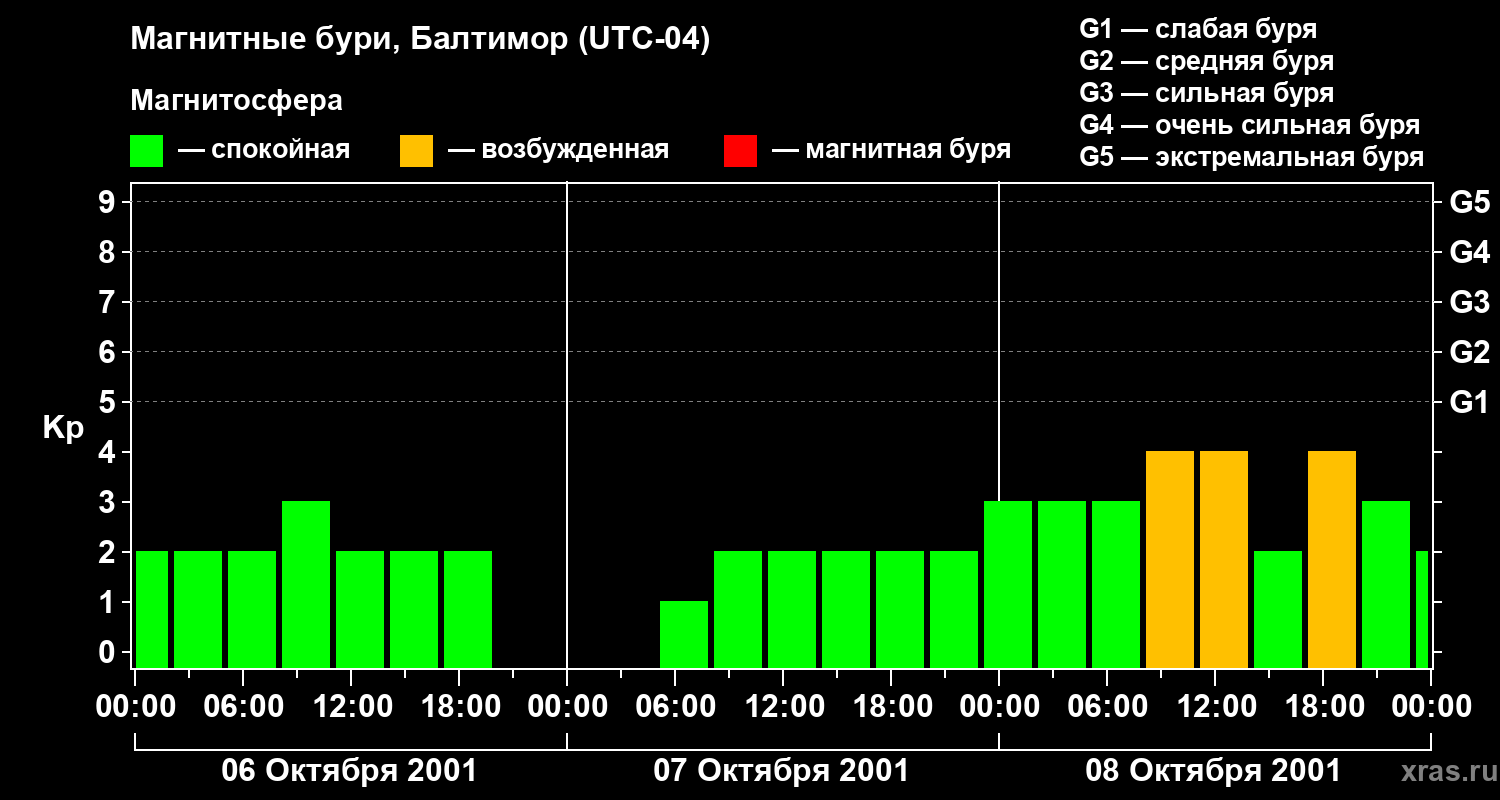Click the '07 Октября 2001' date label

click(781, 771)
